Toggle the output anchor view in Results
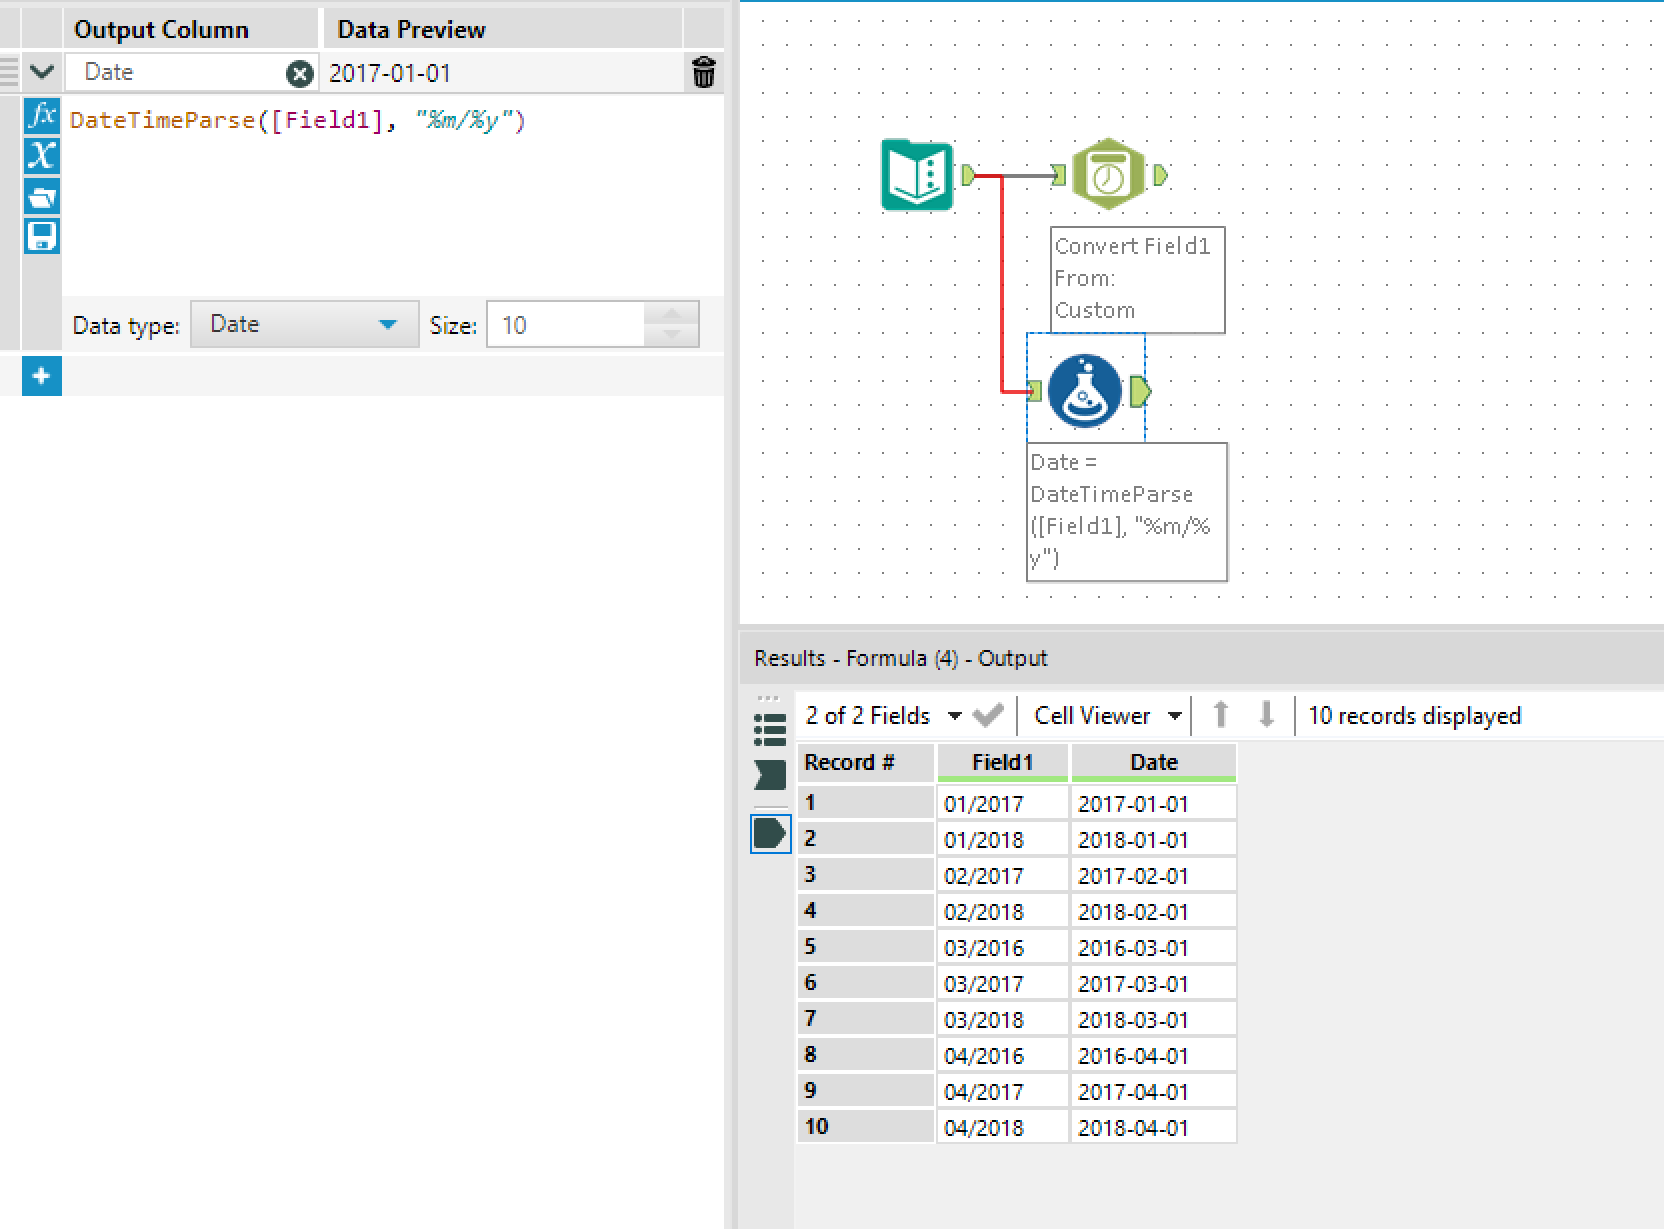The width and height of the screenshot is (1664, 1229). [x=769, y=833]
